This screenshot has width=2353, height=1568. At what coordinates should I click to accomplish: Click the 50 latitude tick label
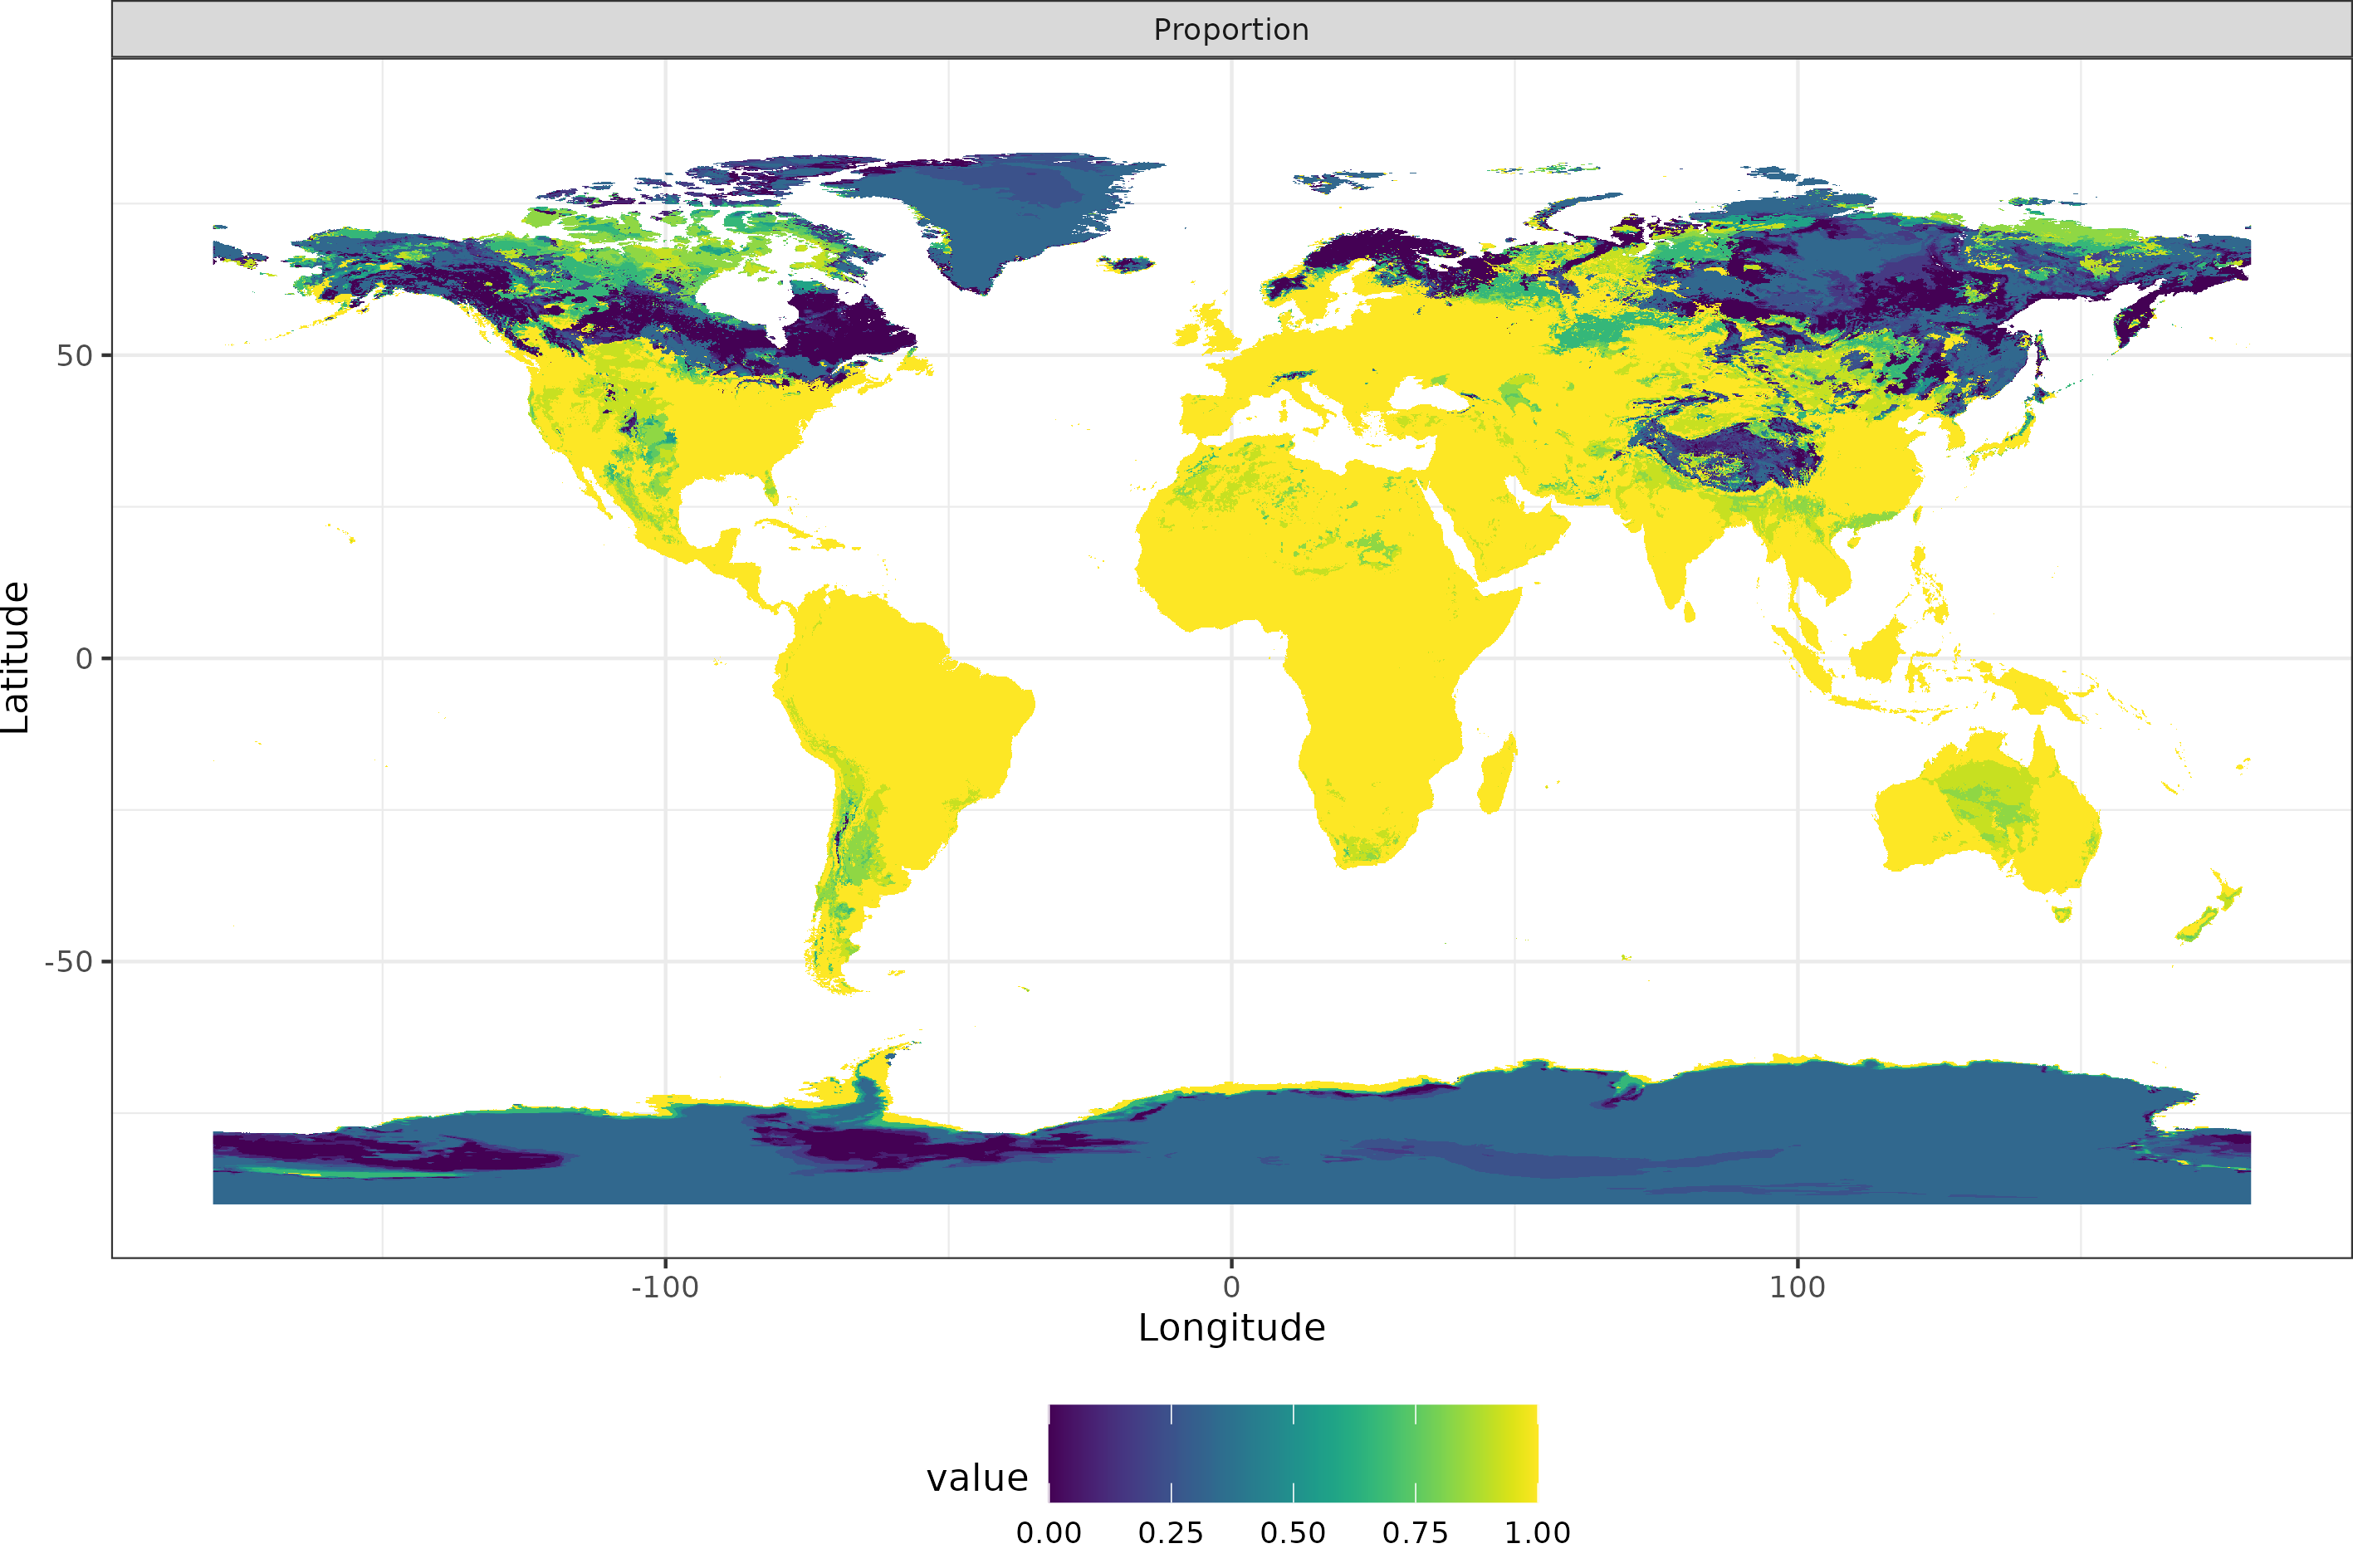[74, 356]
